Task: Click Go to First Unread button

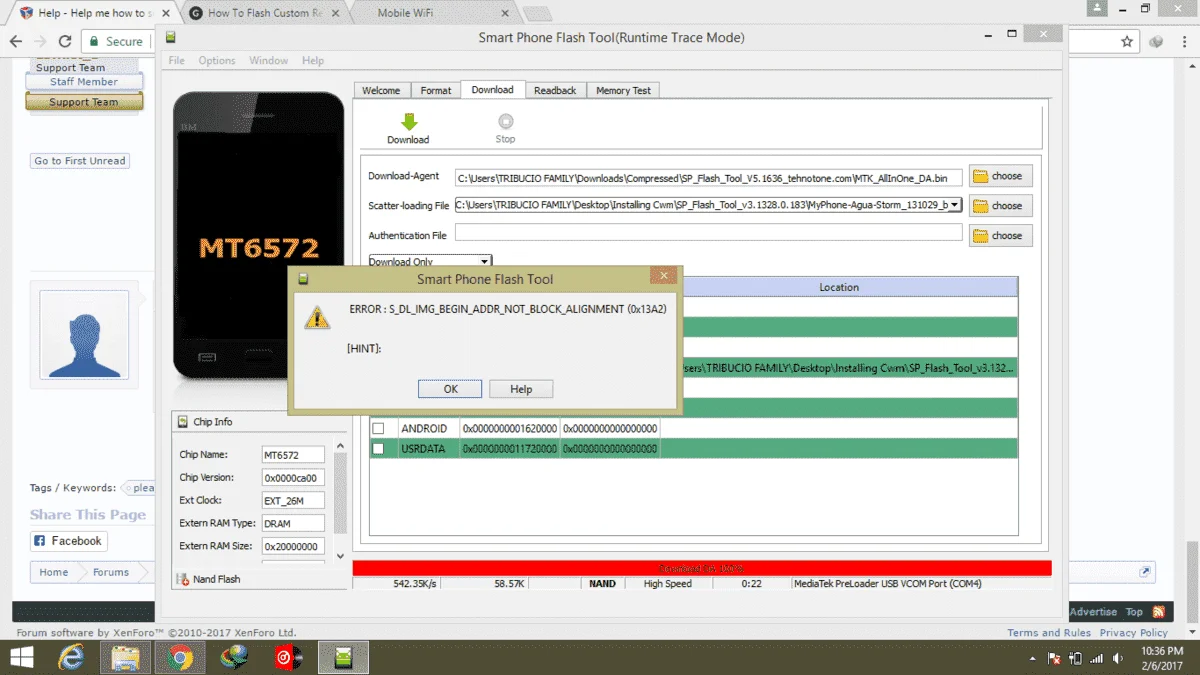Action: tap(80, 161)
